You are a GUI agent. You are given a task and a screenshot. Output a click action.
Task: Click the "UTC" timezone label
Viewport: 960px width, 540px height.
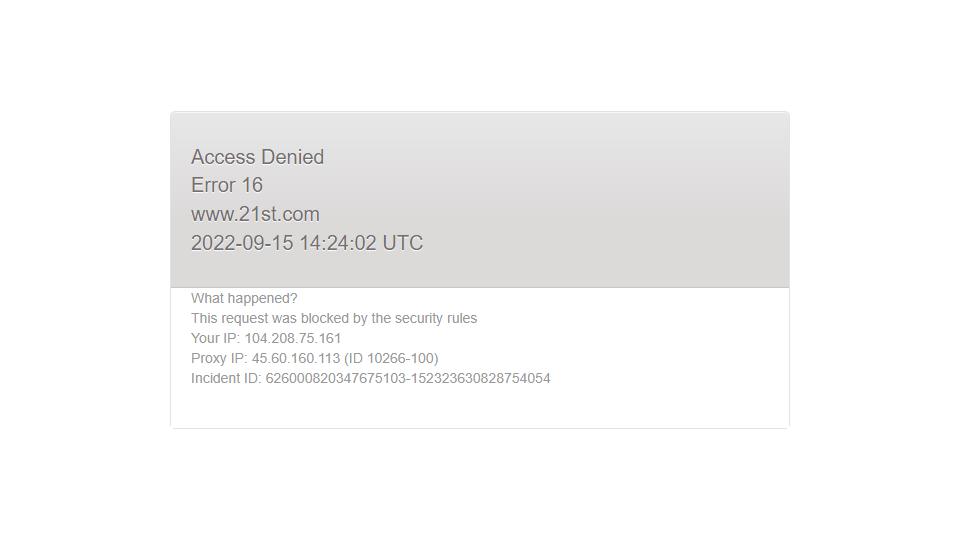pyautogui.click(x=402, y=243)
